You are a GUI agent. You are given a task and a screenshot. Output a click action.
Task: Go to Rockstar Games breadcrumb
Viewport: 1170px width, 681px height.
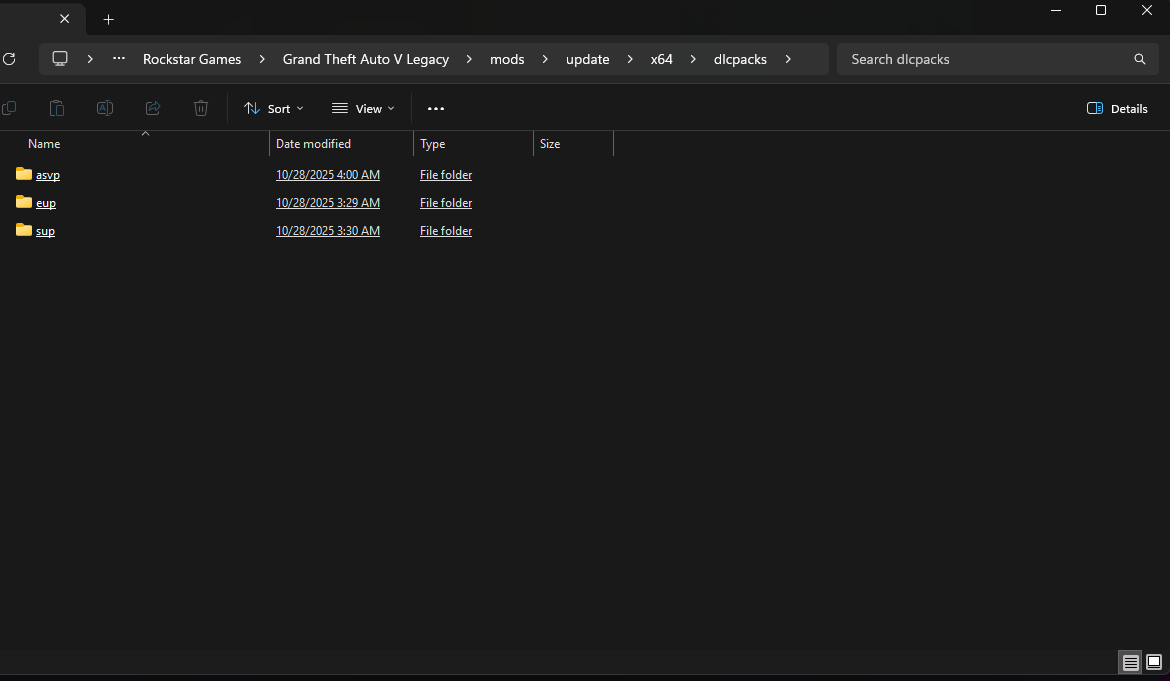(192, 59)
